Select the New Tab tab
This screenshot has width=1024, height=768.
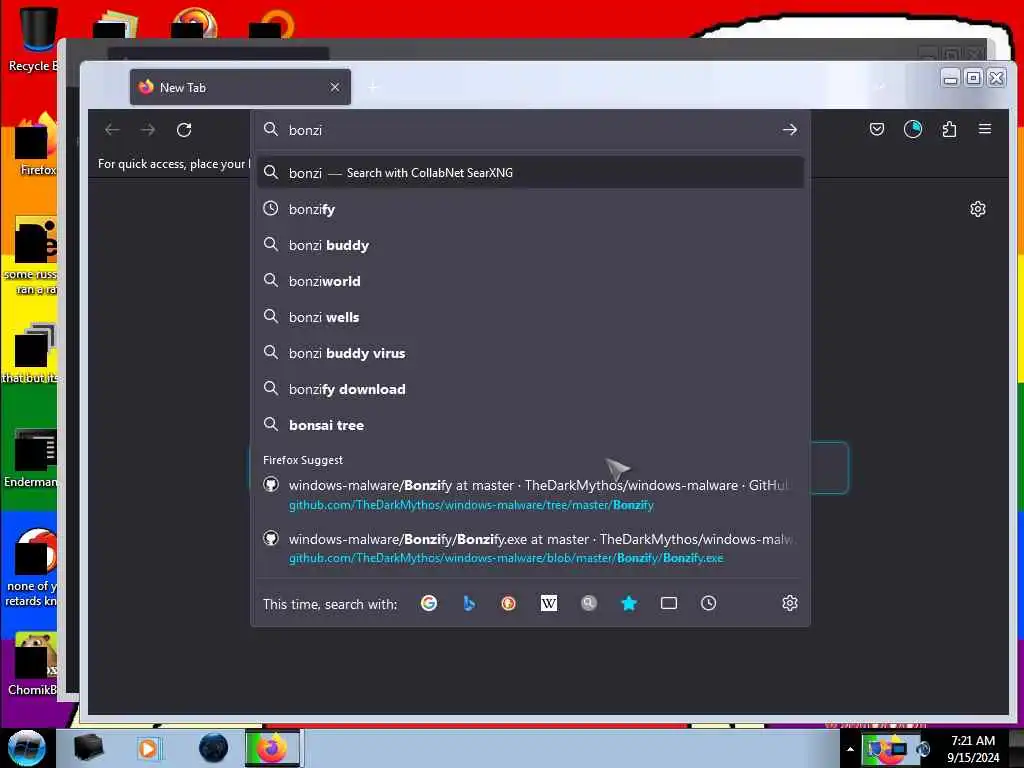[240, 87]
